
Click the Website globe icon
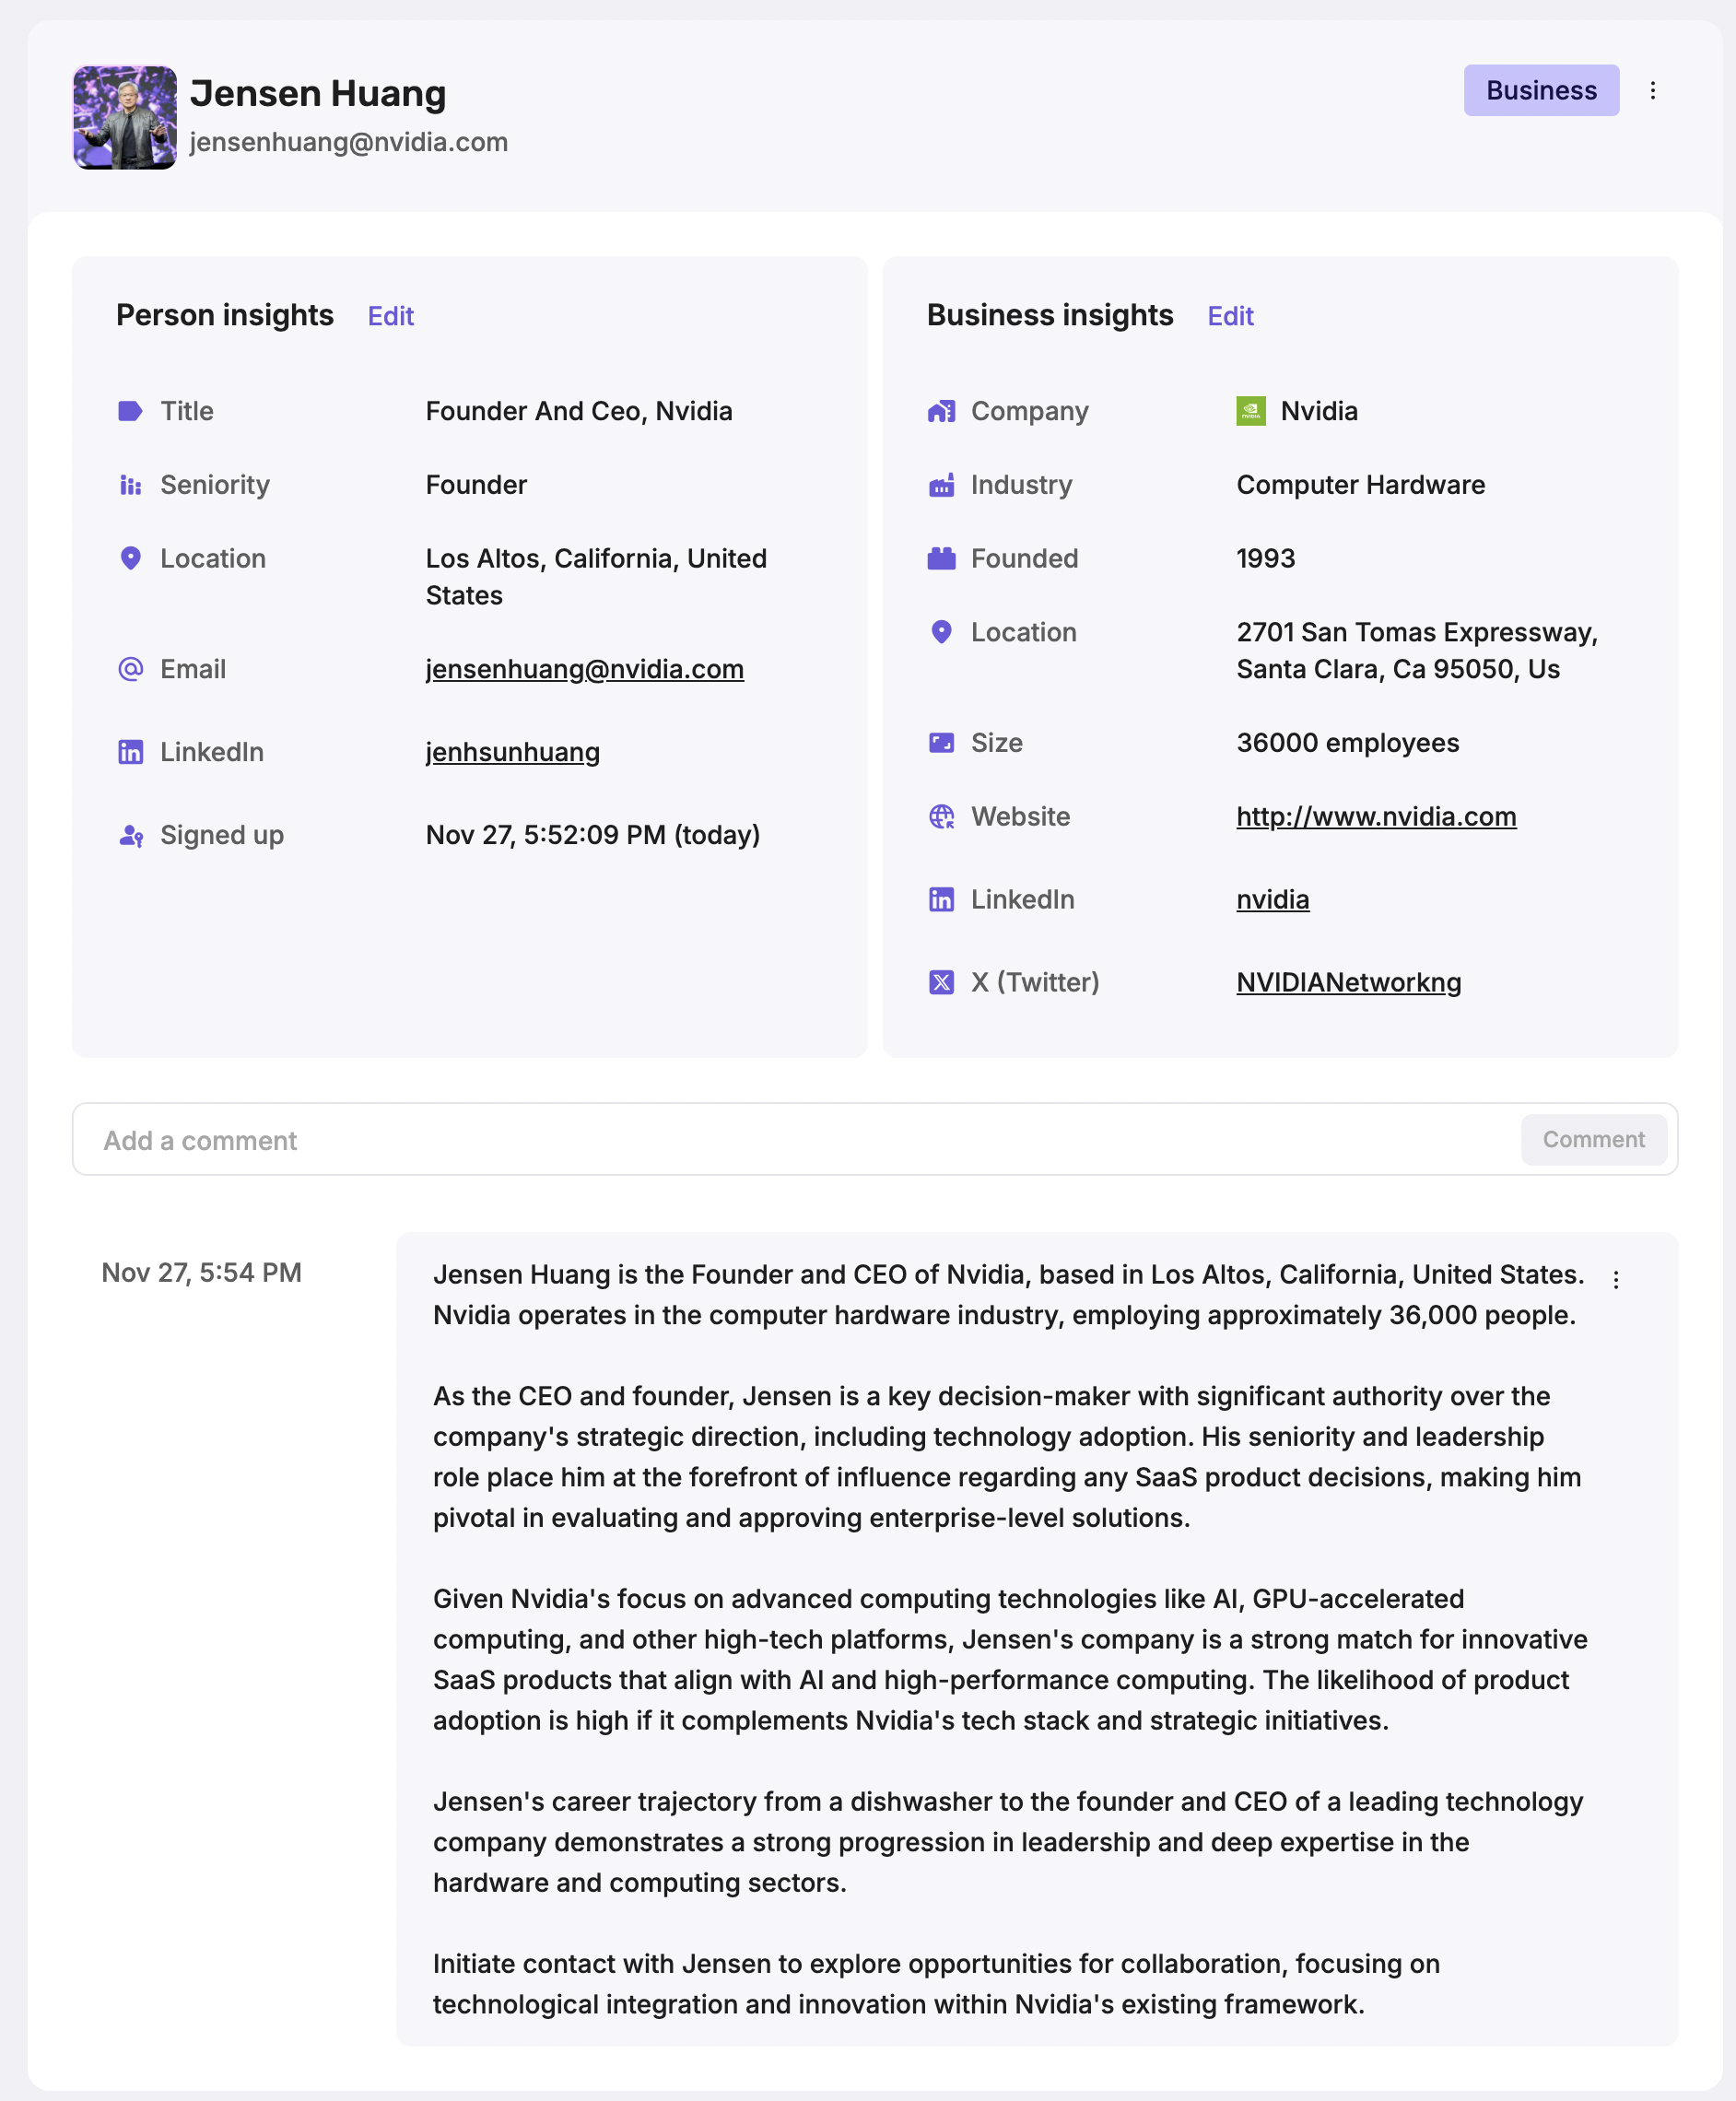pyautogui.click(x=941, y=817)
